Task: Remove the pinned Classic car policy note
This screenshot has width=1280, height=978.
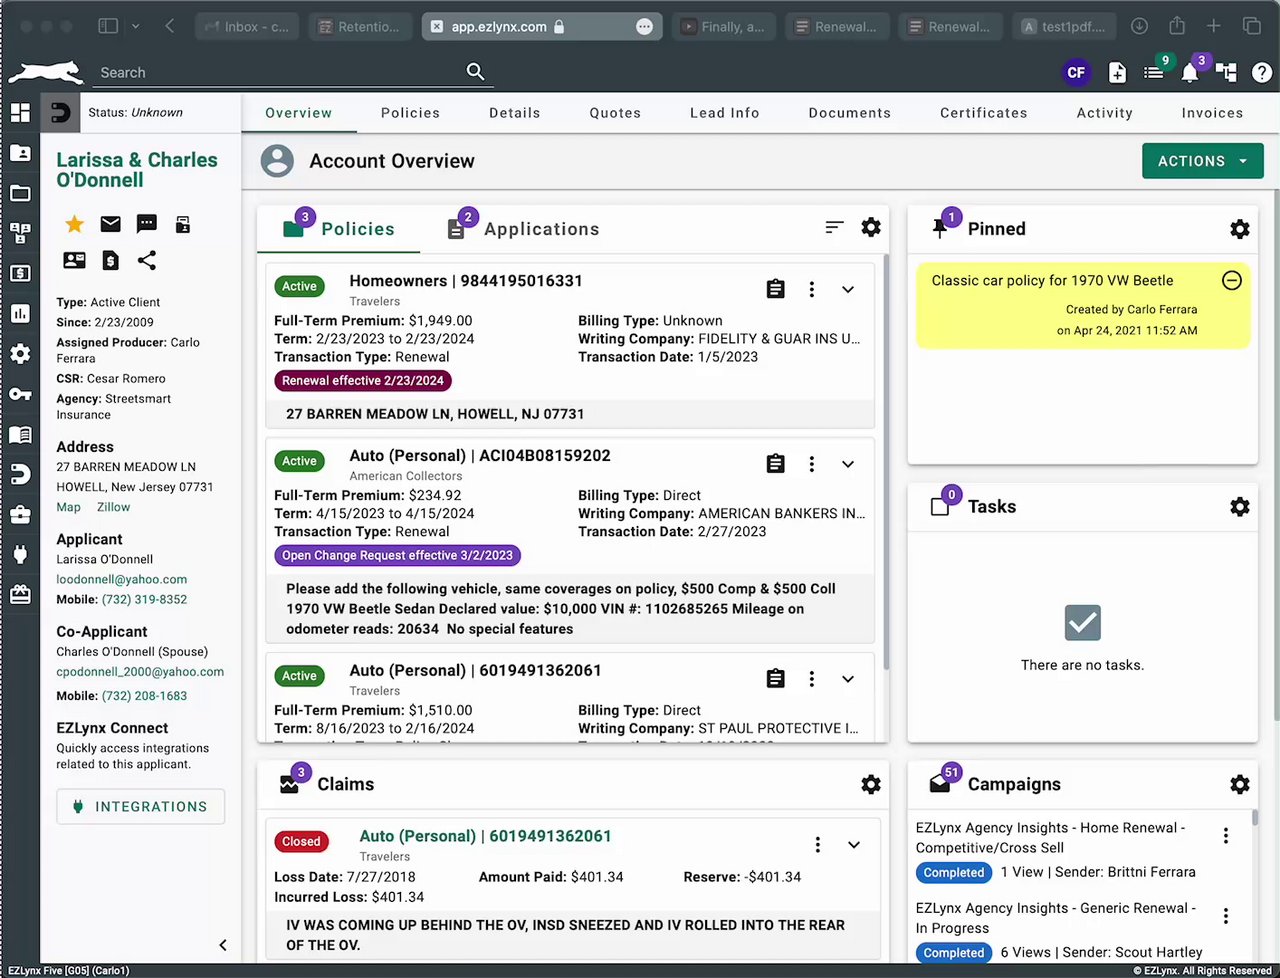Action: click(1232, 281)
